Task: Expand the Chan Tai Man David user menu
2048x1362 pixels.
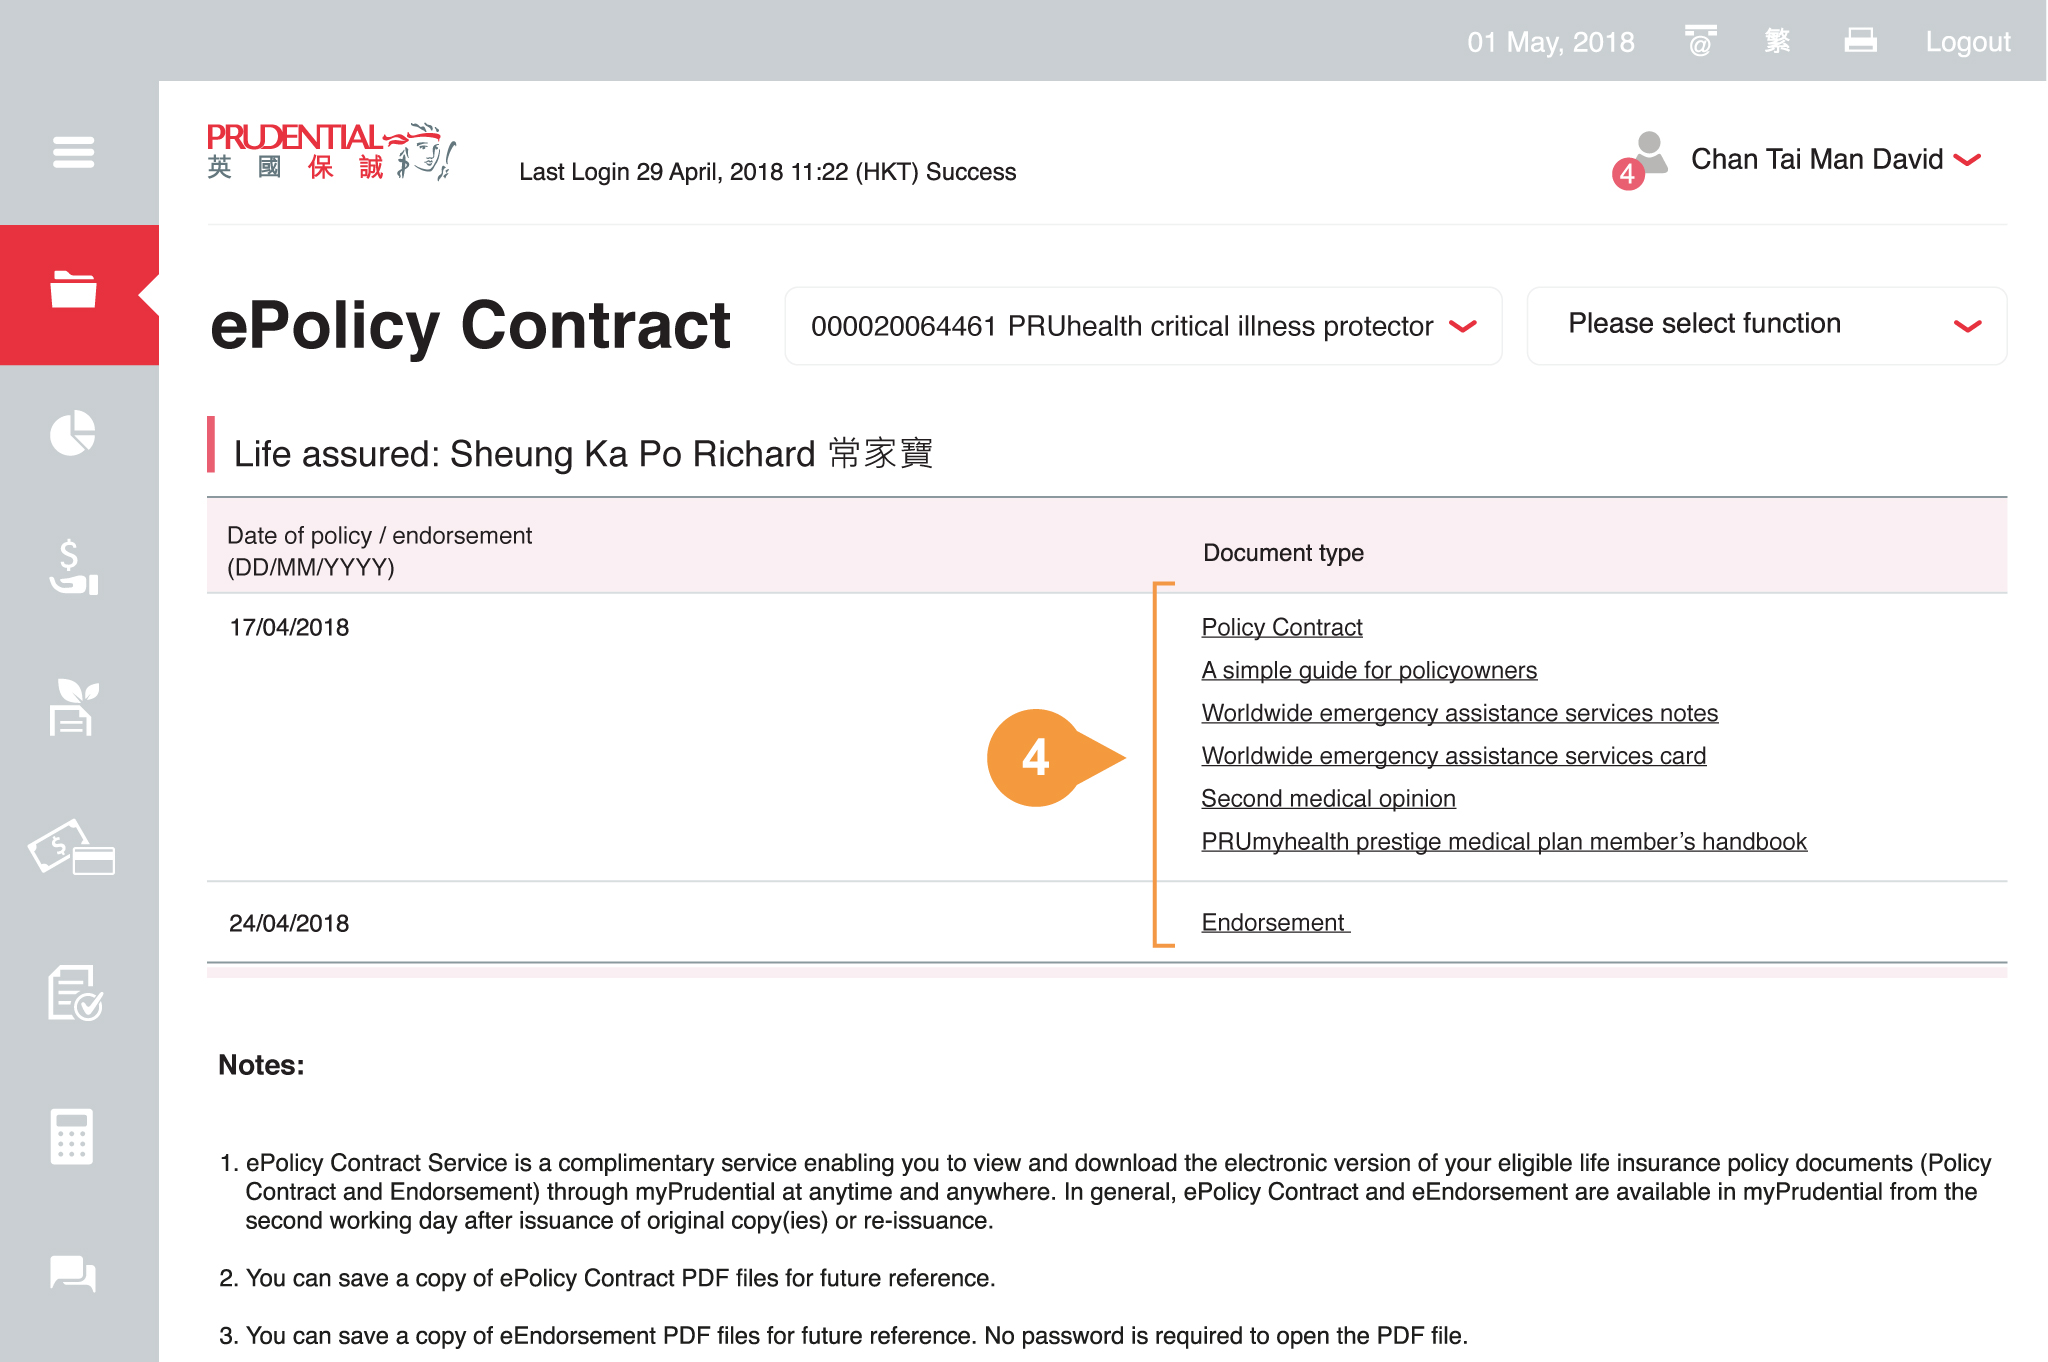Action: pos(1835,159)
